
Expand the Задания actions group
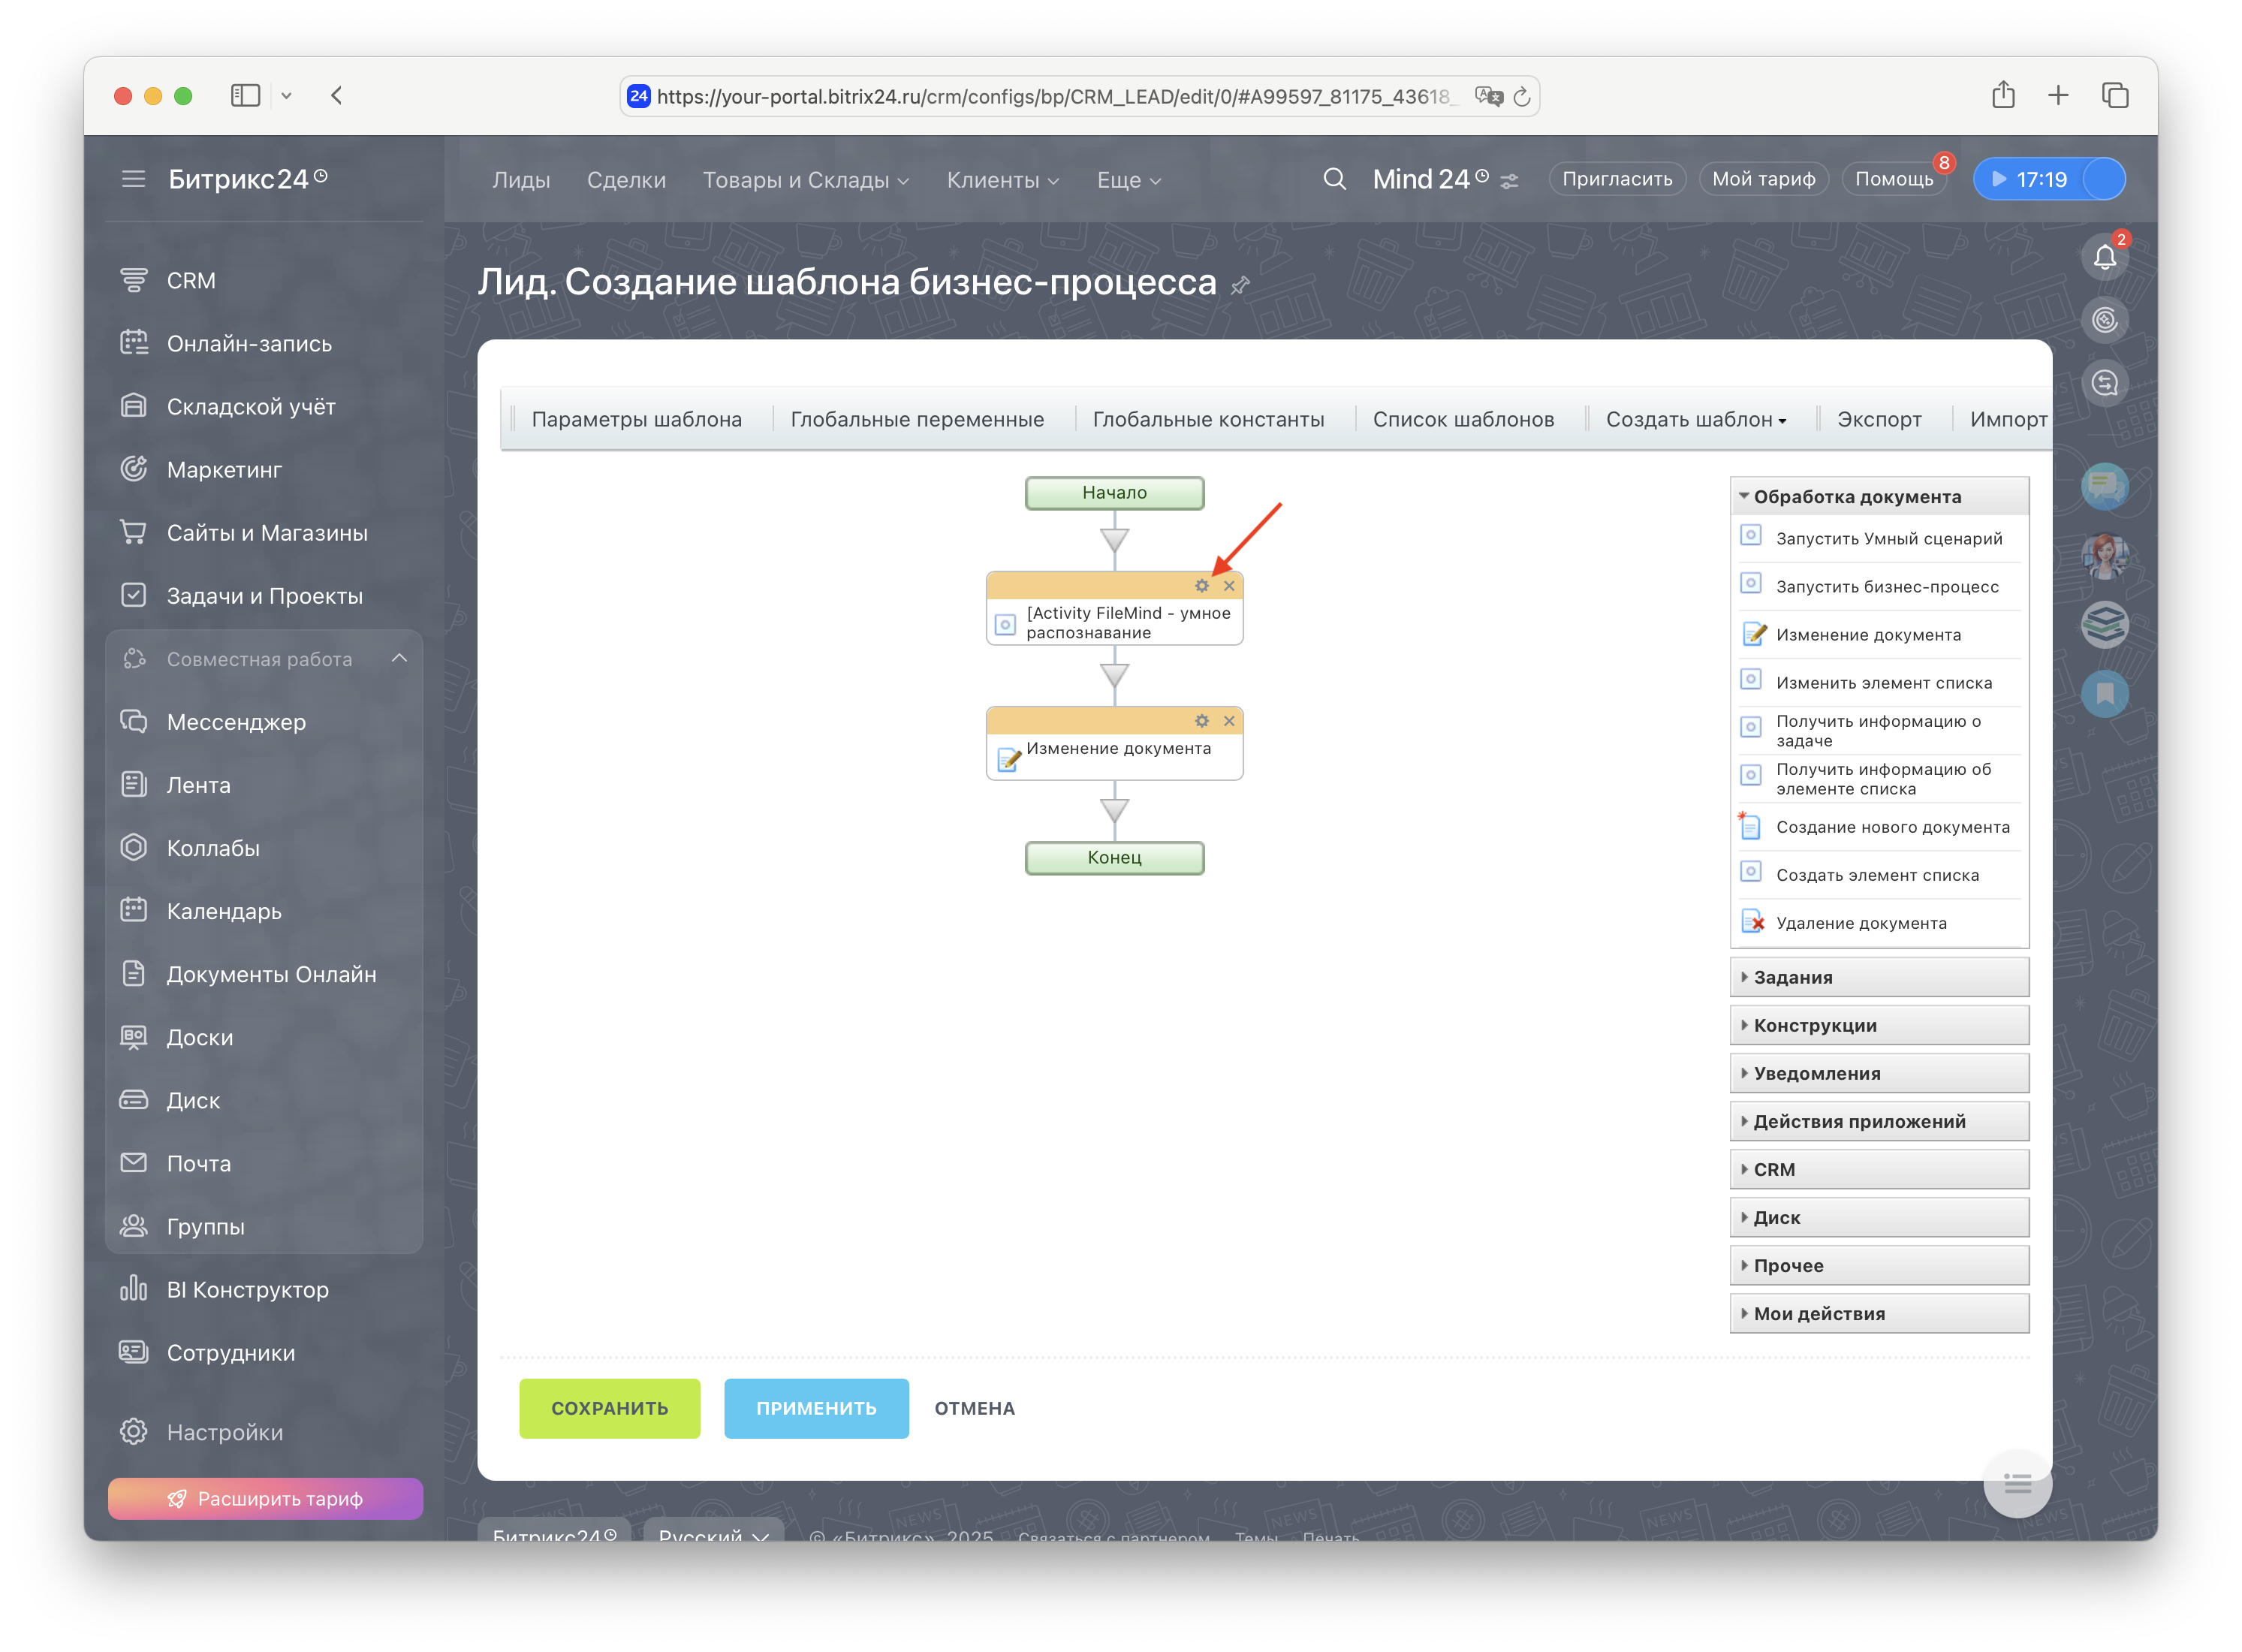[1792, 977]
